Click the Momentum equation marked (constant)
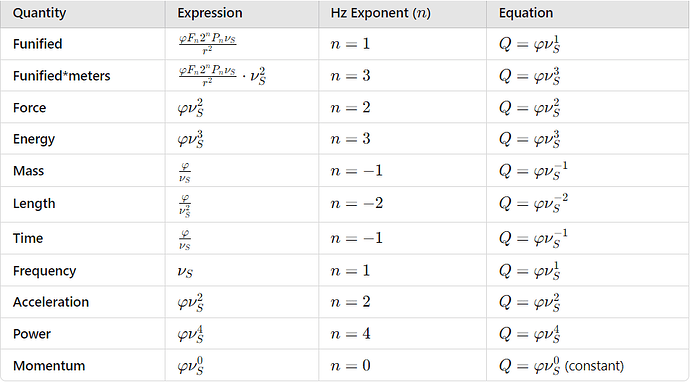Image resolution: width=690 pixels, height=382 pixels. 562,366
